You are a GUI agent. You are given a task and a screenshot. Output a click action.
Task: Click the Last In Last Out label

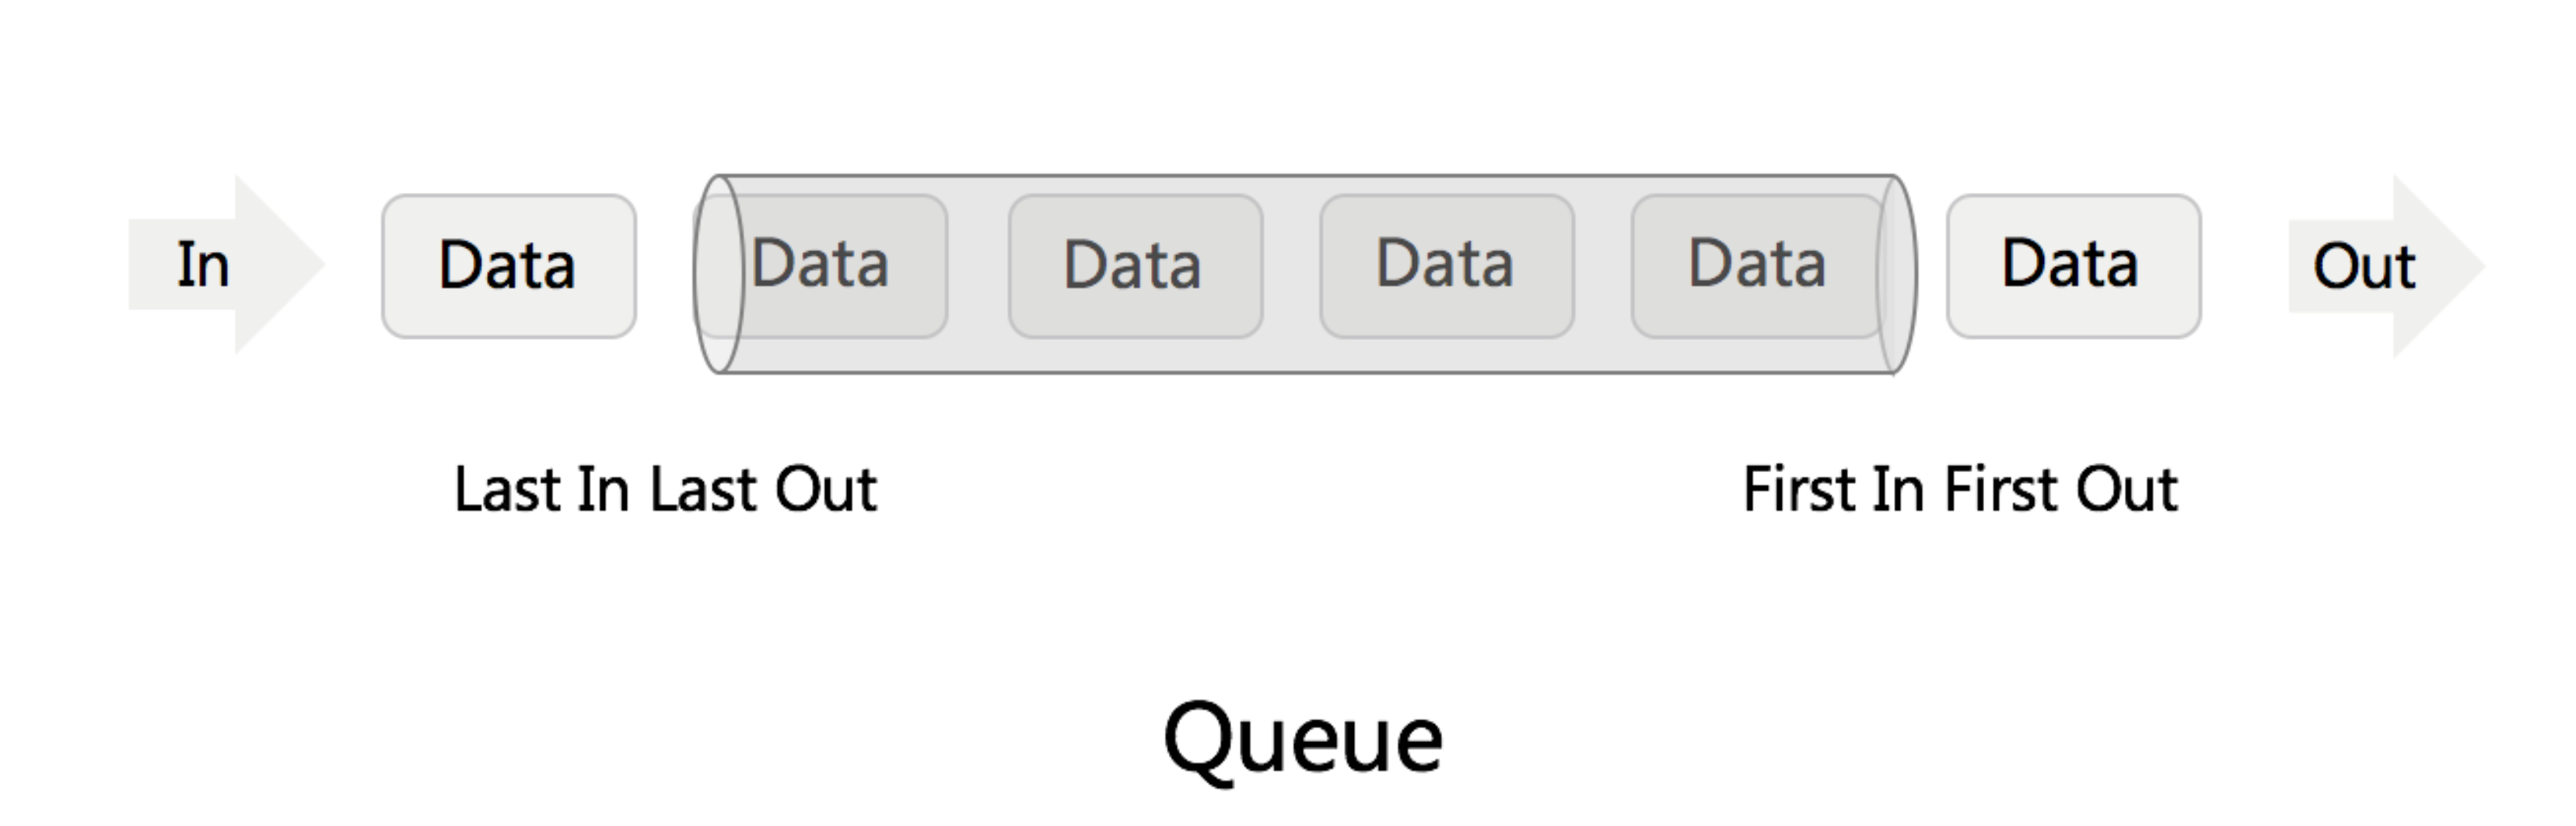click(665, 490)
